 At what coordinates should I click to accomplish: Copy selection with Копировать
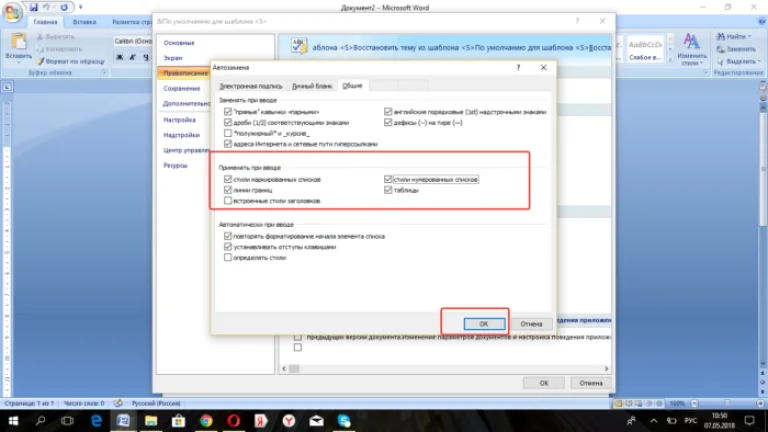[x=59, y=49]
